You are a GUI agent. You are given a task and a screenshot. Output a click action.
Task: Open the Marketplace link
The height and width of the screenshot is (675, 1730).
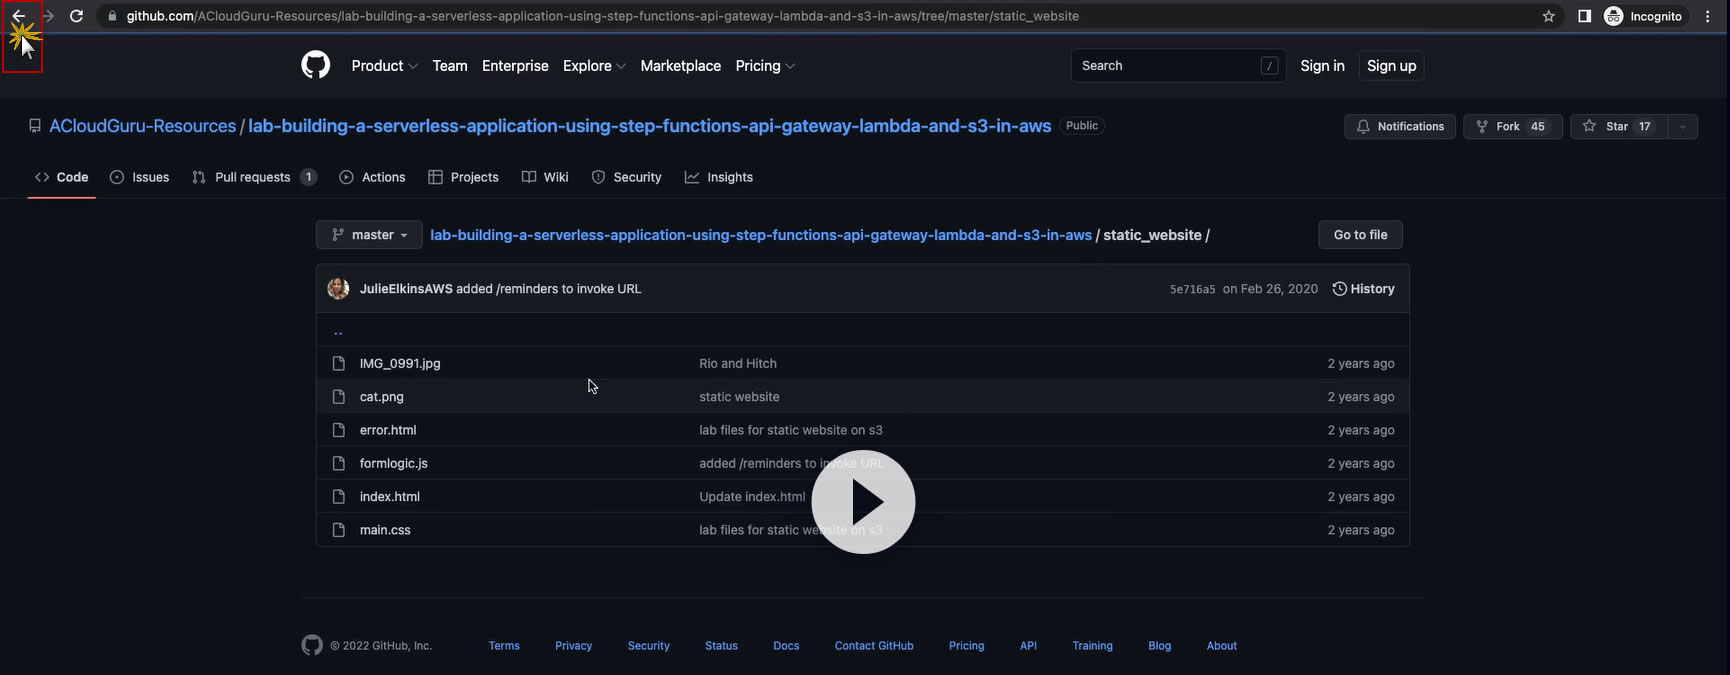pos(680,66)
